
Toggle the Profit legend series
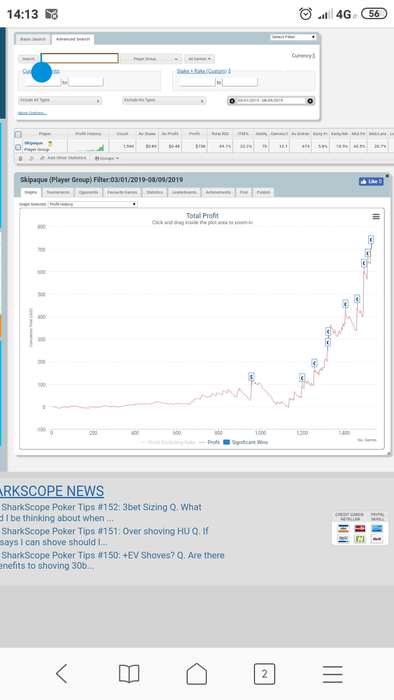click(209, 442)
